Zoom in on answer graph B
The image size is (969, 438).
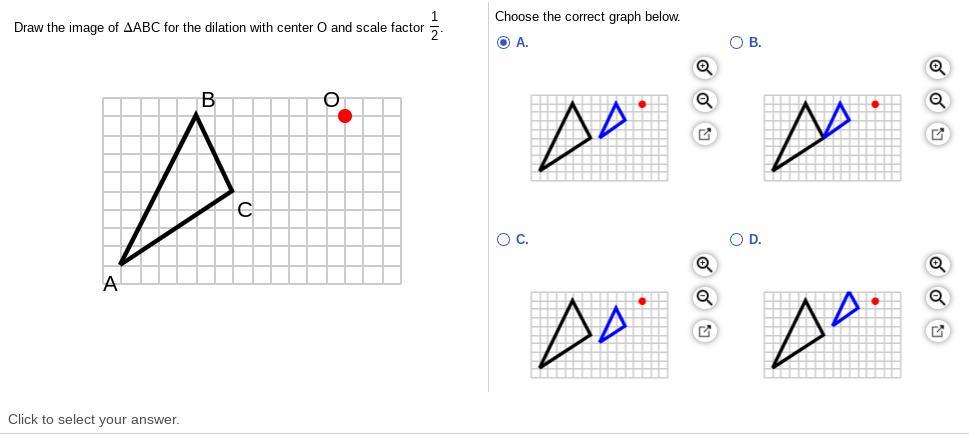pyautogui.click(x=937, y=68)
